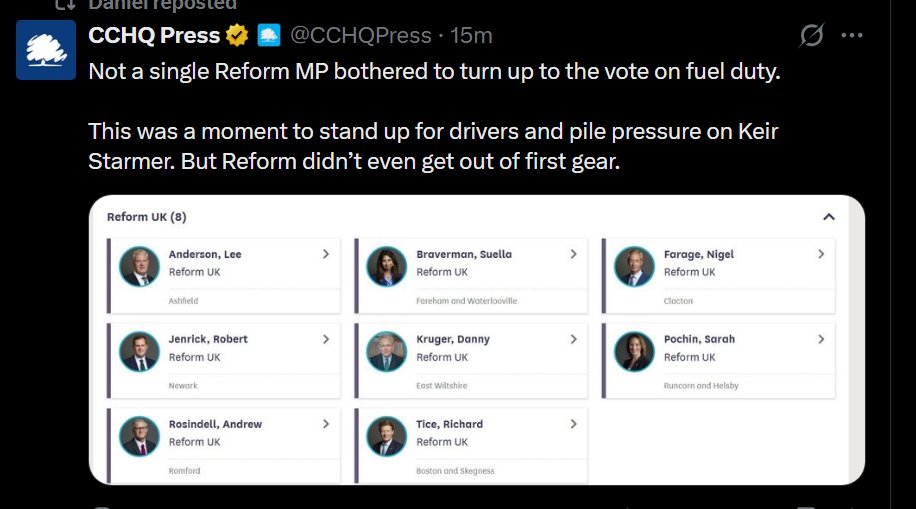Click the CCHQ Press profile avatar
Image resolution: width=916 pixels, height=509 pixels.
click(46, 50)
